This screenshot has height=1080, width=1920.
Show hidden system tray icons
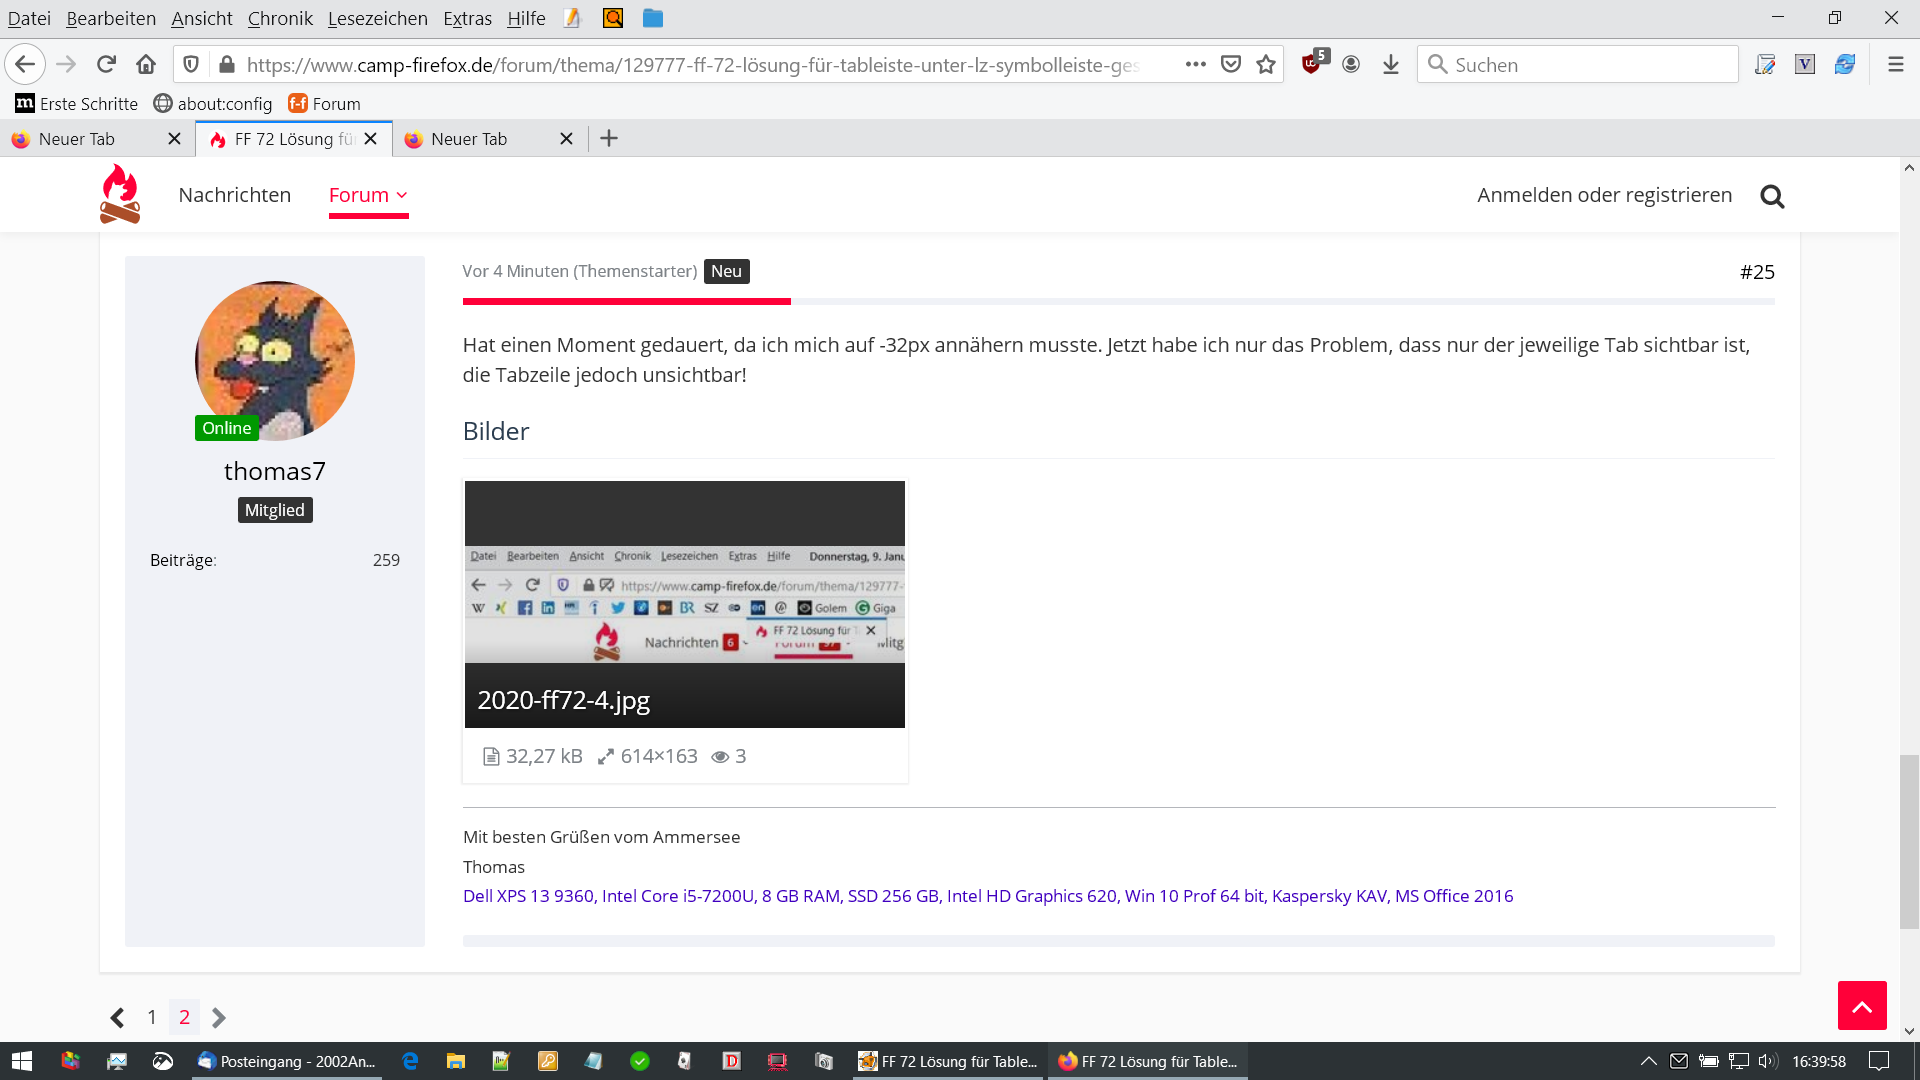click(x=1648, y=1061)
